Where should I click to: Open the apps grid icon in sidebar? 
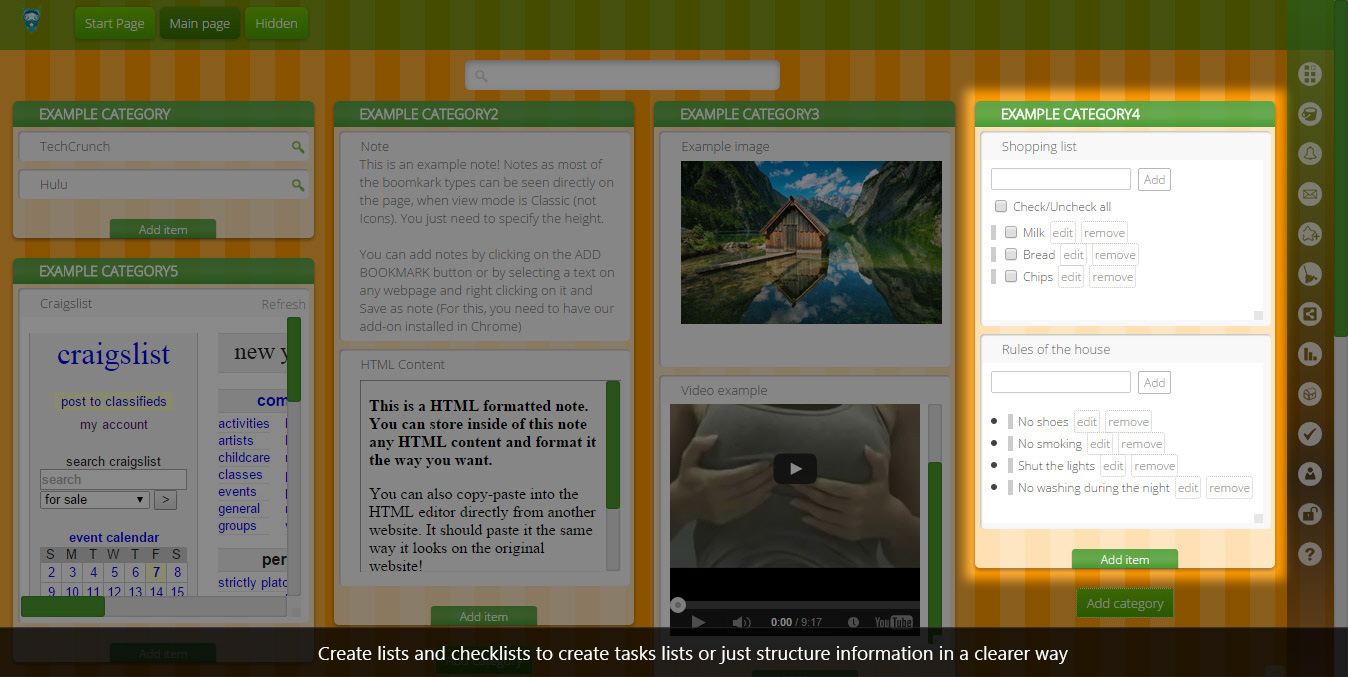point(1309,74)
